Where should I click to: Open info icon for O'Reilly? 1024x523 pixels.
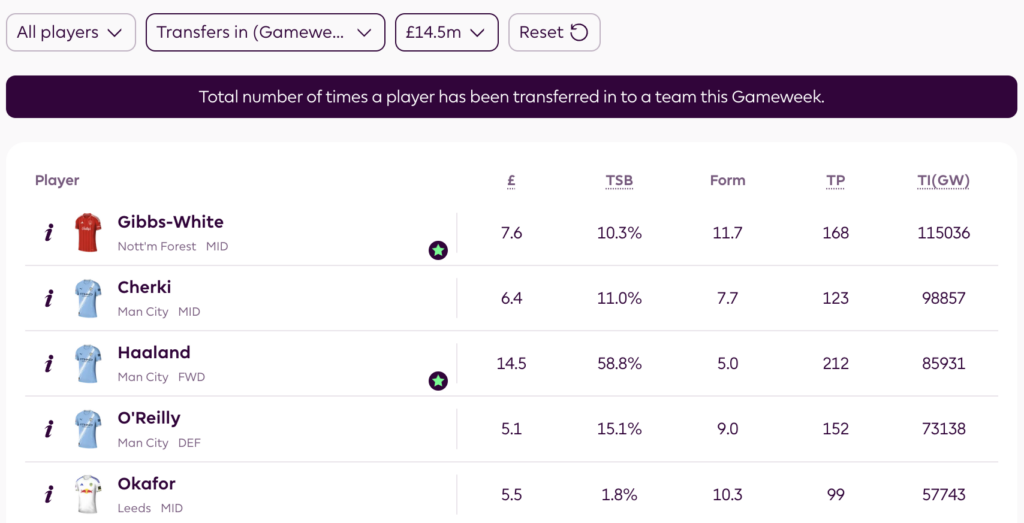(x=48, y=429)
